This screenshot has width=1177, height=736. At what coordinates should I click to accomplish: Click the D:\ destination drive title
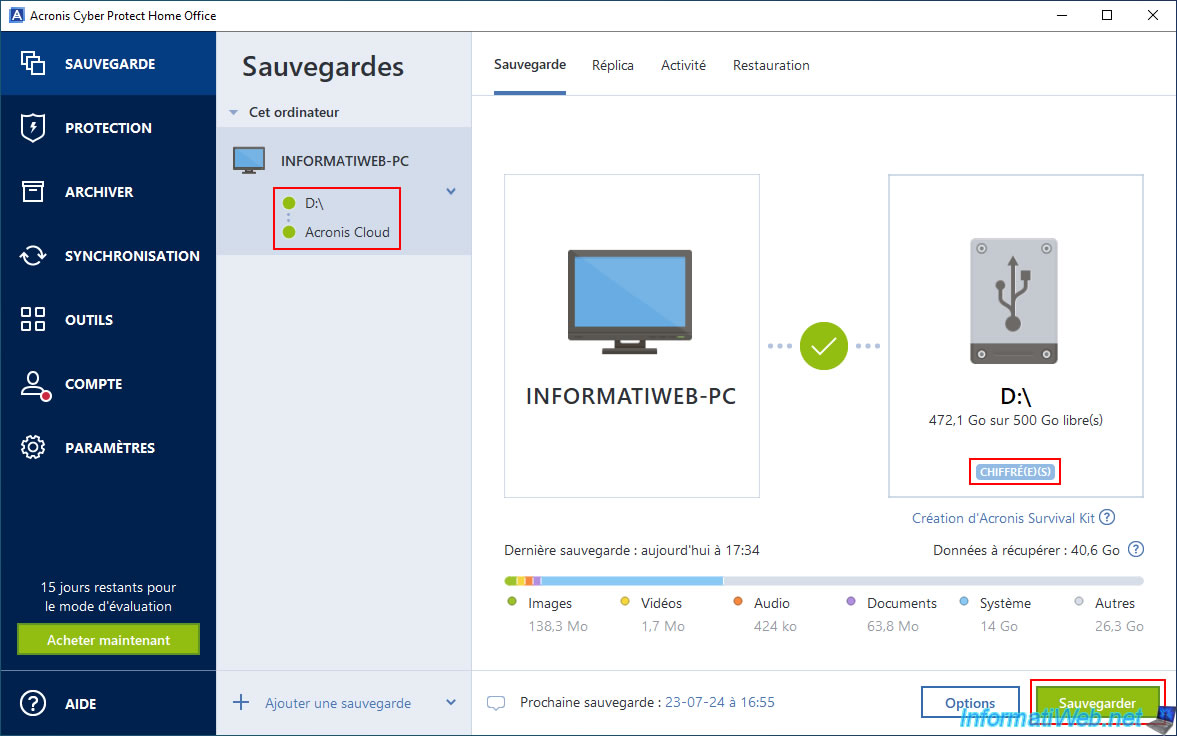point(1016,396)
